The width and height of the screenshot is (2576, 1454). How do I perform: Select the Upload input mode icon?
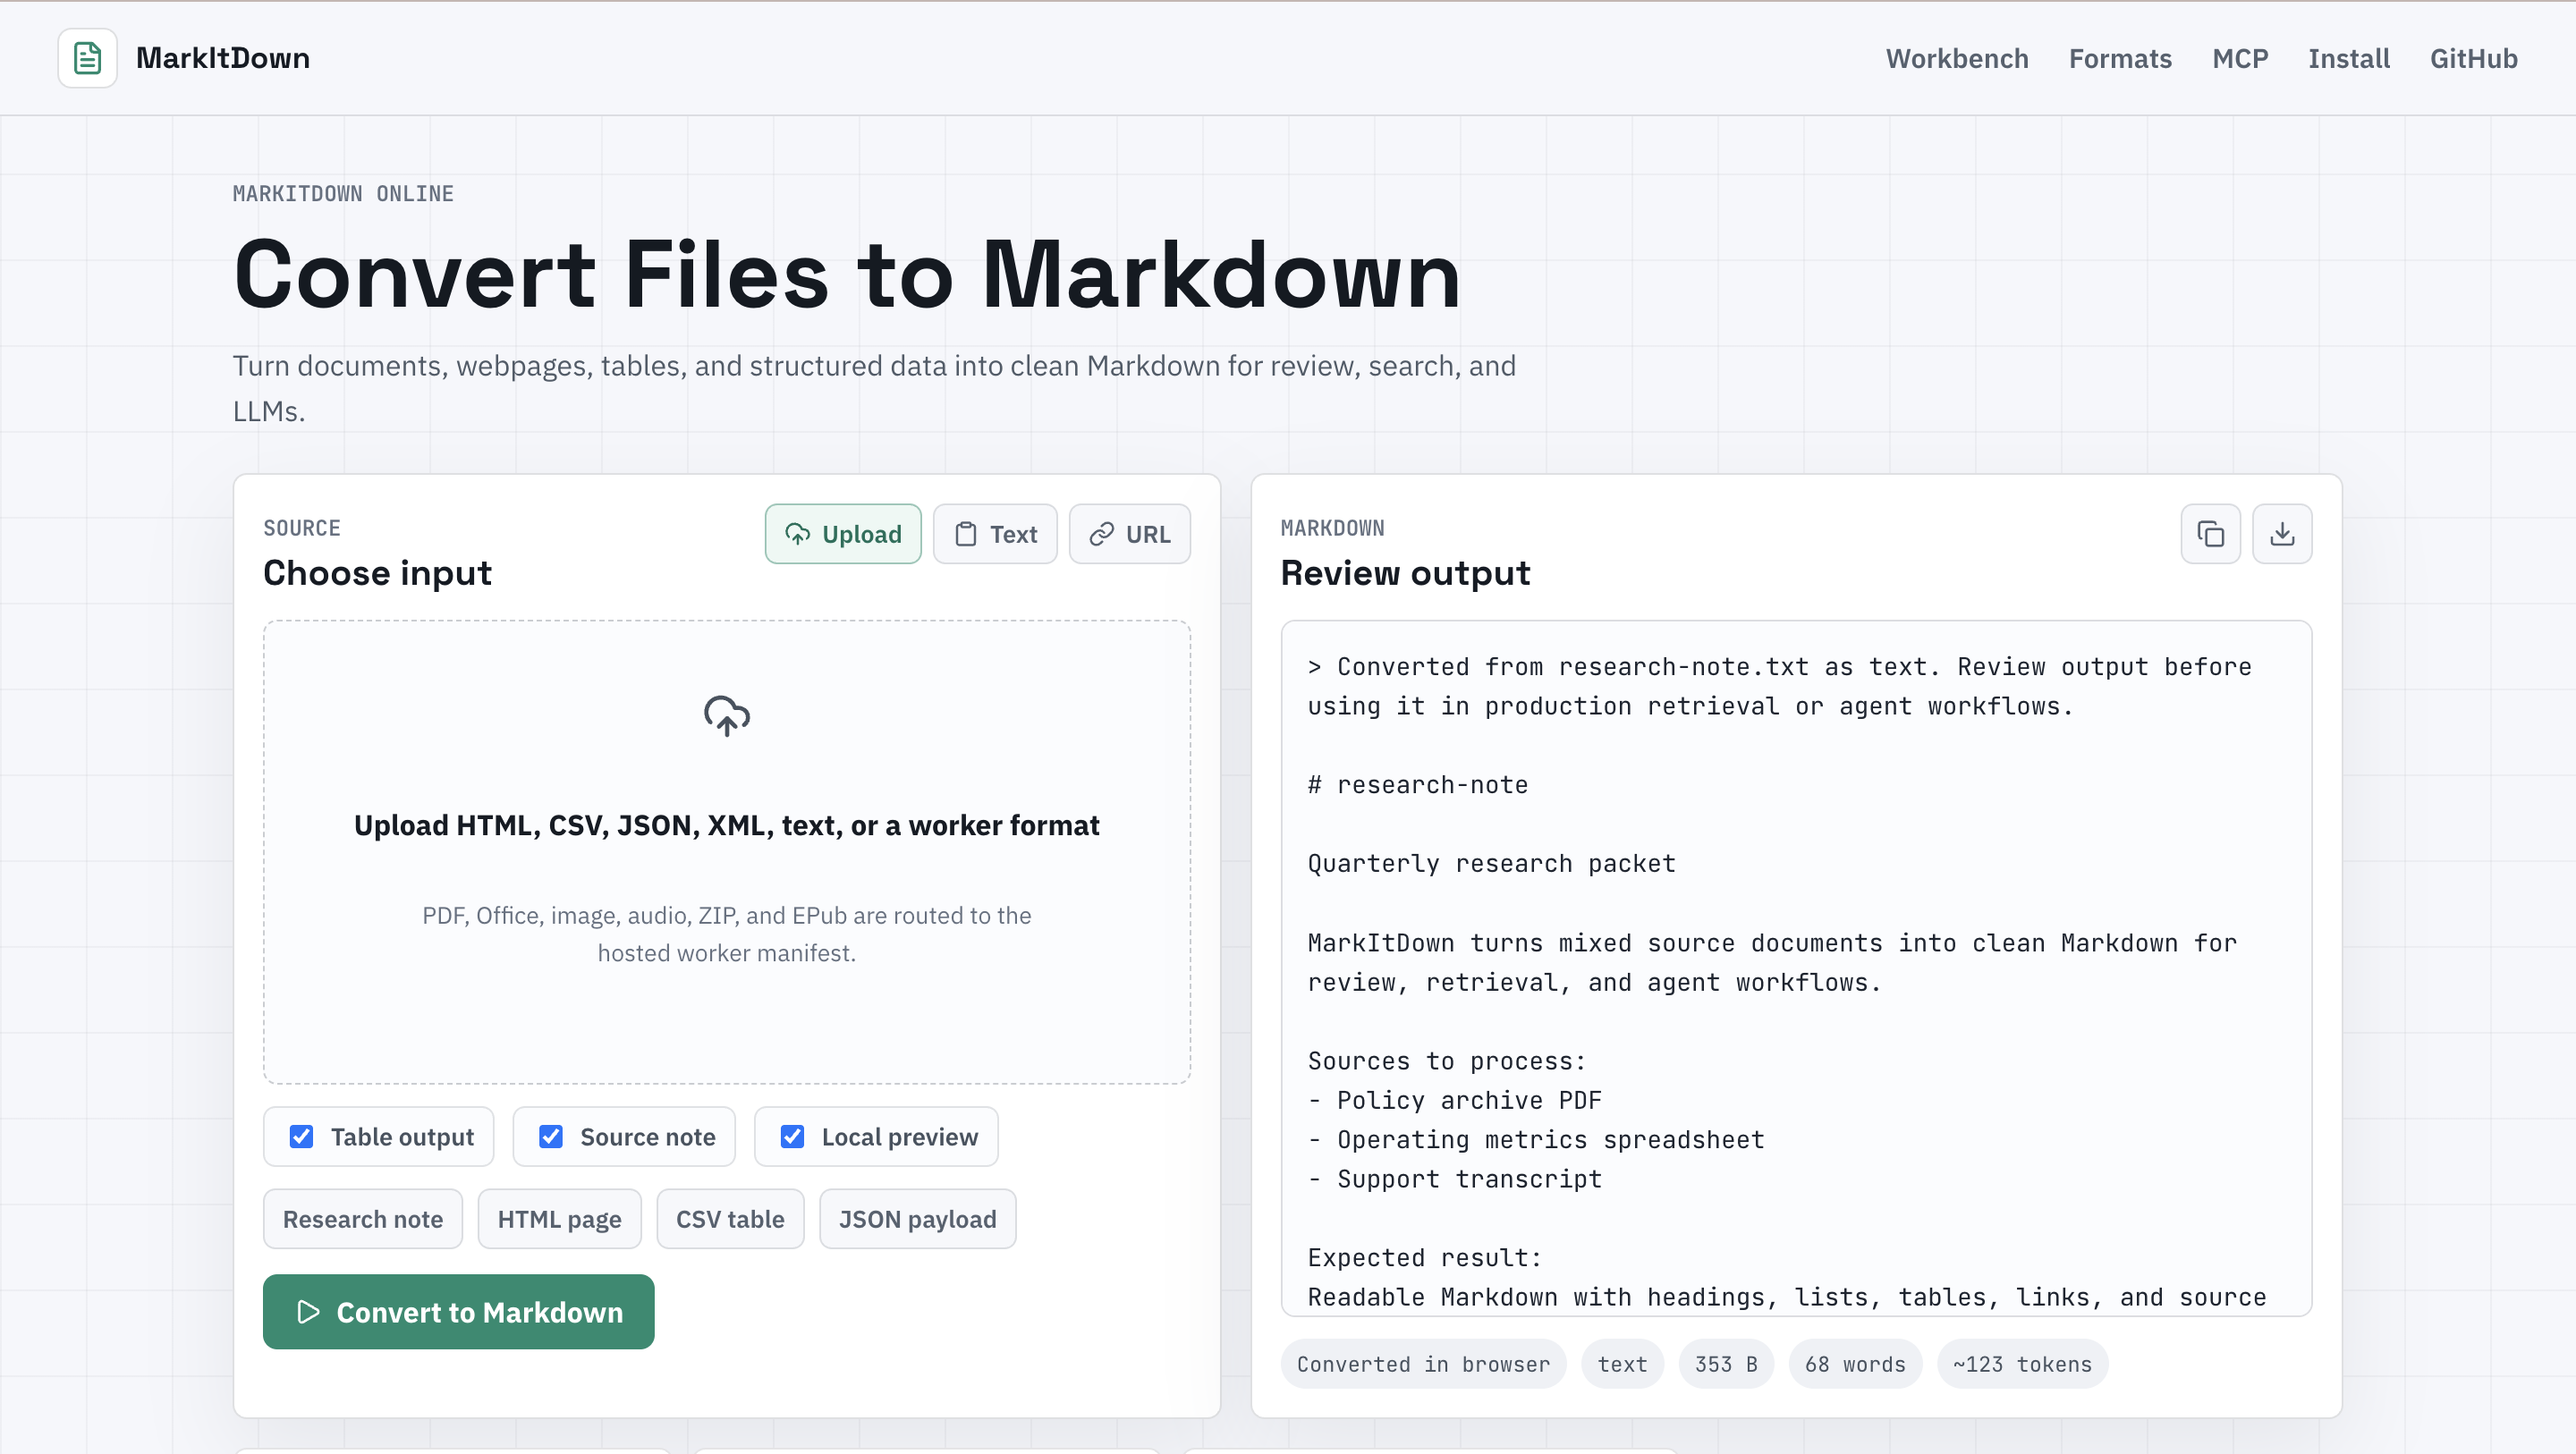click(x=798, y=534)
